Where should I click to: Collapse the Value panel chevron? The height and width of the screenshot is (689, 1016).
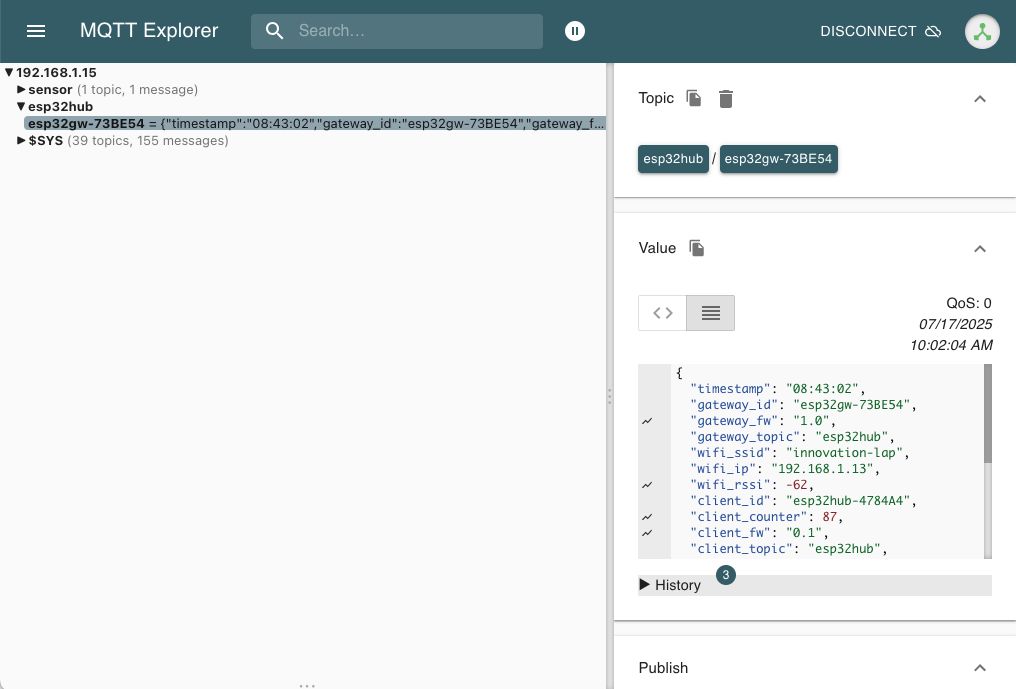click(980, 249)
